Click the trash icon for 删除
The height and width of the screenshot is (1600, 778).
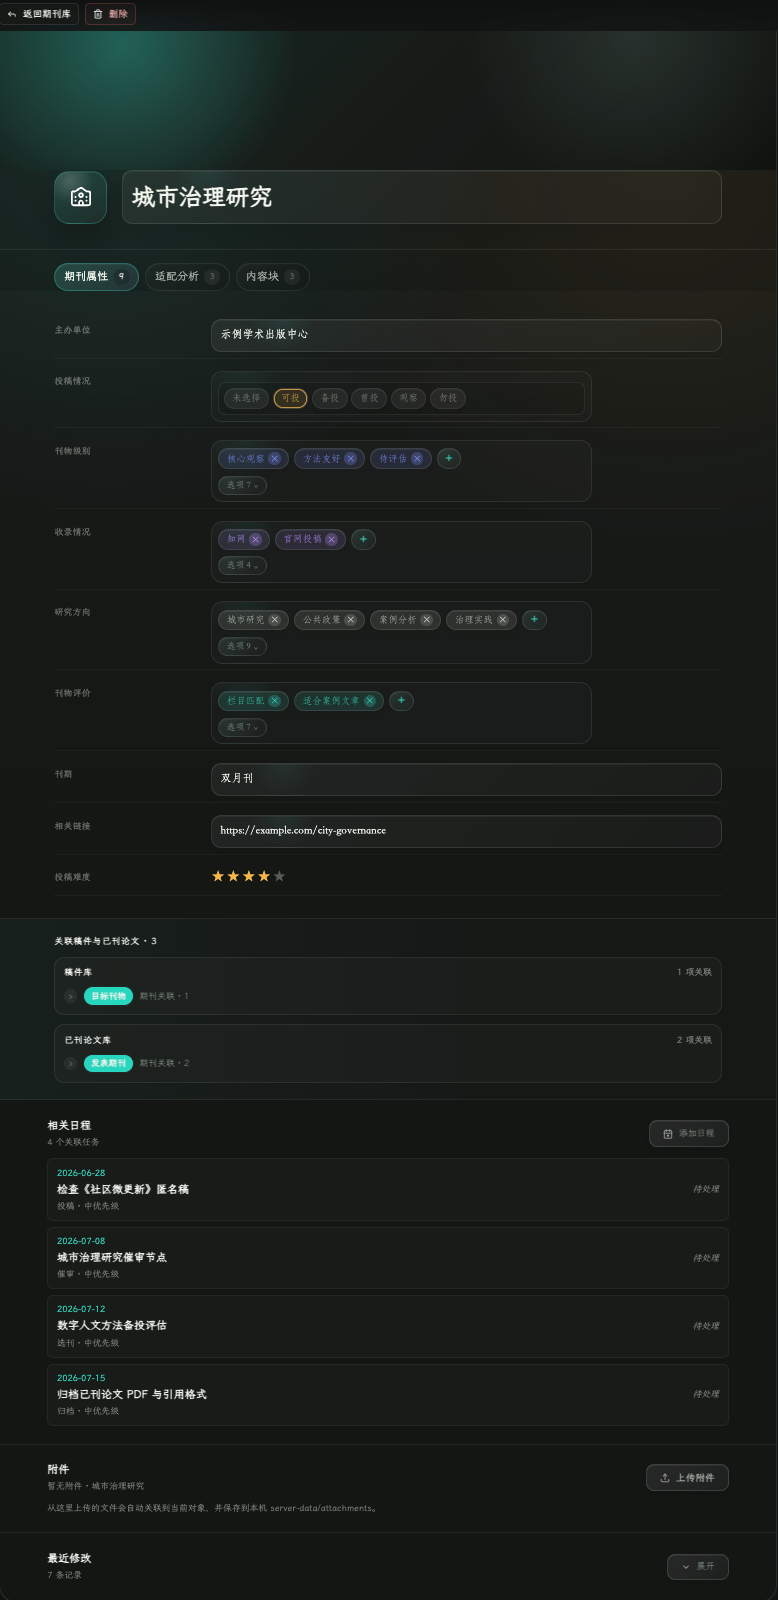98,15
